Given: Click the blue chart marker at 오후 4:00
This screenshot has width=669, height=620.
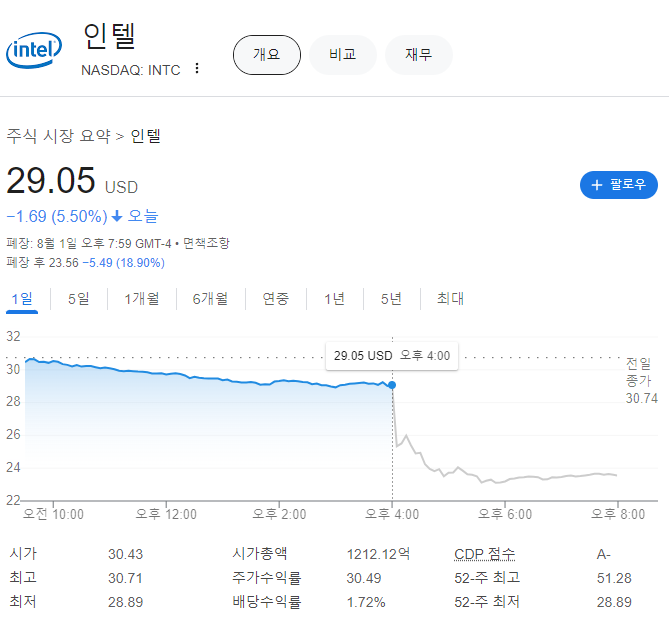Looking at the screenshot, I should (392, 385).
